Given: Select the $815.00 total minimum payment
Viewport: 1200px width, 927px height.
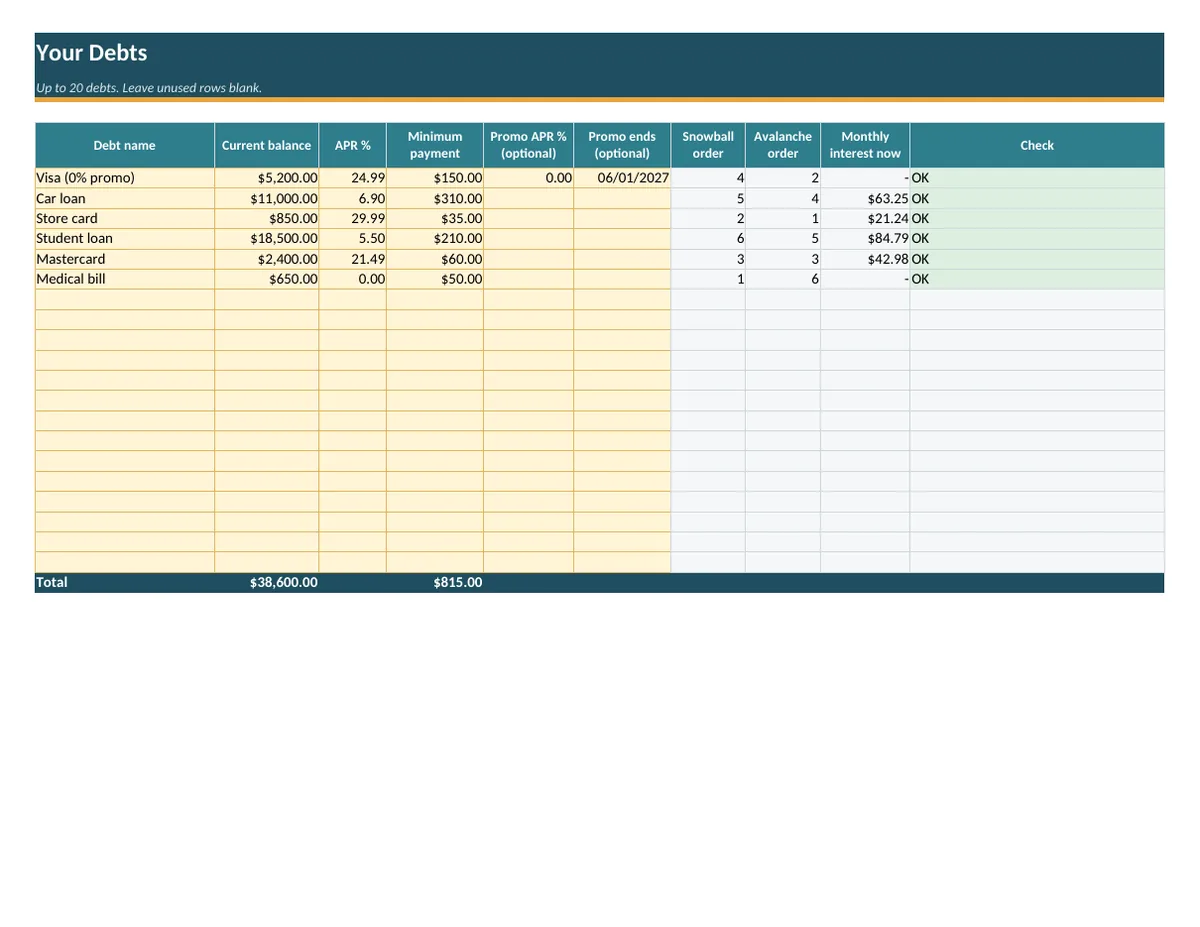Looking at the screenshot, I should point(435,582).
